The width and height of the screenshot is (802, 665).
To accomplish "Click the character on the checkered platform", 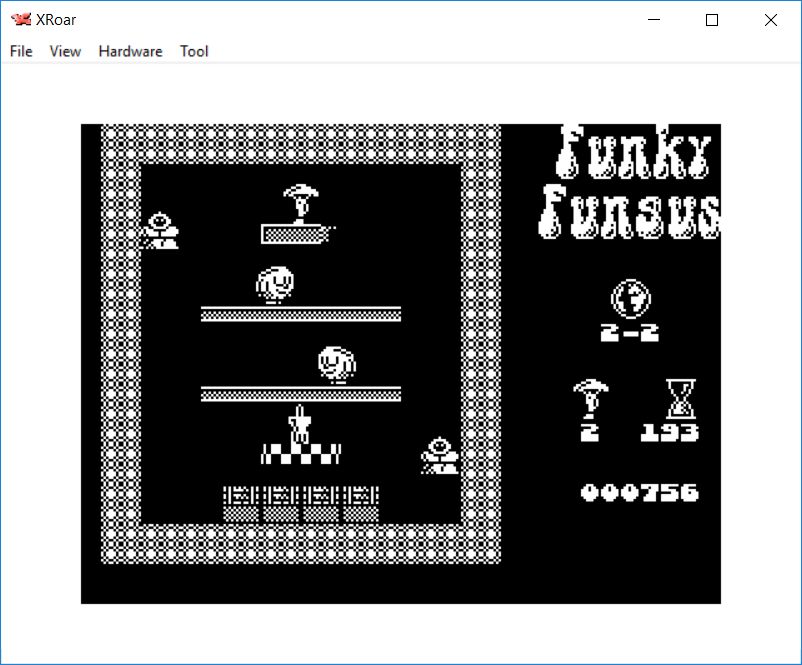I will point(299,427).
